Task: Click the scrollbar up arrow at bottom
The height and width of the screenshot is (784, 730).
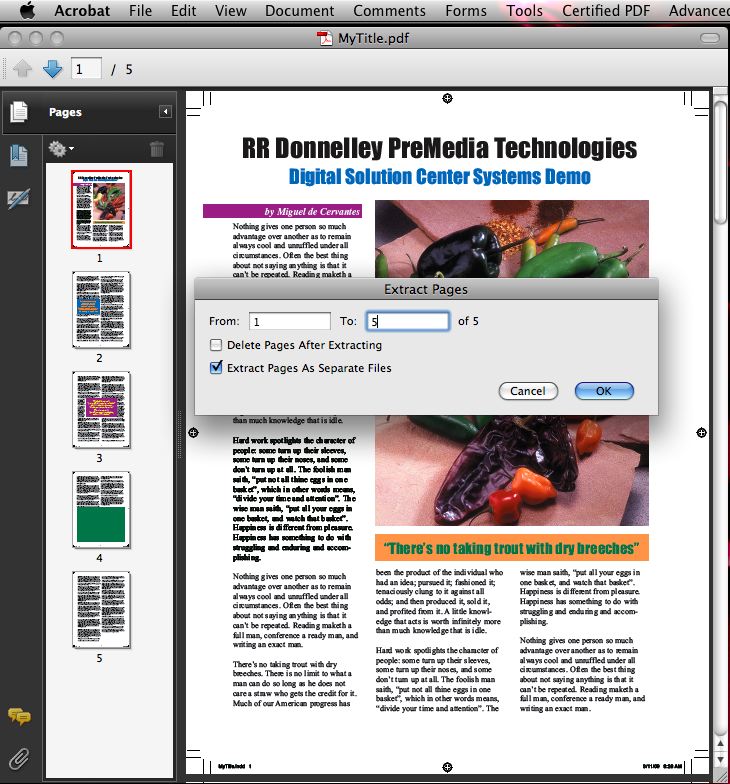Action: pyautogui.click(x=720, y=744)
